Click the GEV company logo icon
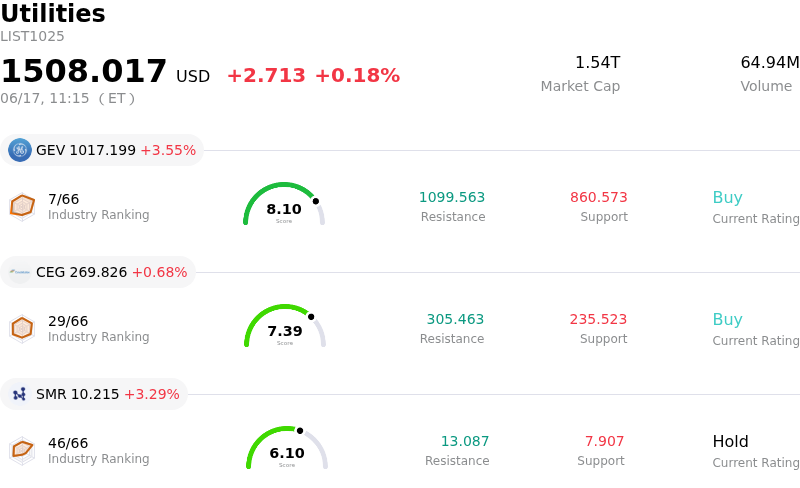800x488 pixels. click(19, 150)
